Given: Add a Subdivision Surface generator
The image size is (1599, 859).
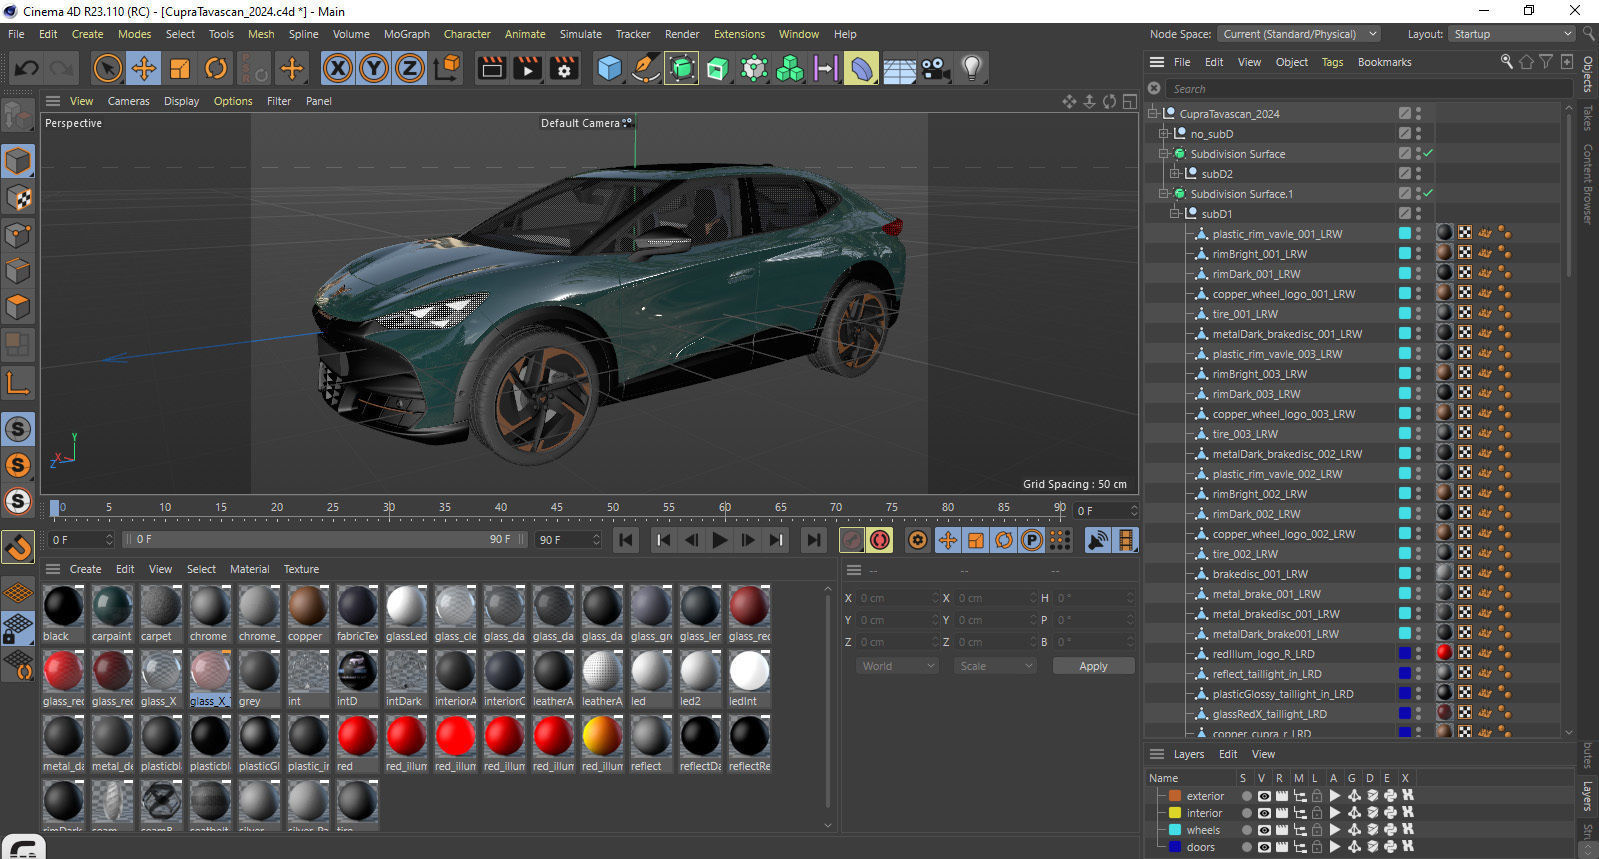Looking at the screenshot, I should click(x=681, y=68).
